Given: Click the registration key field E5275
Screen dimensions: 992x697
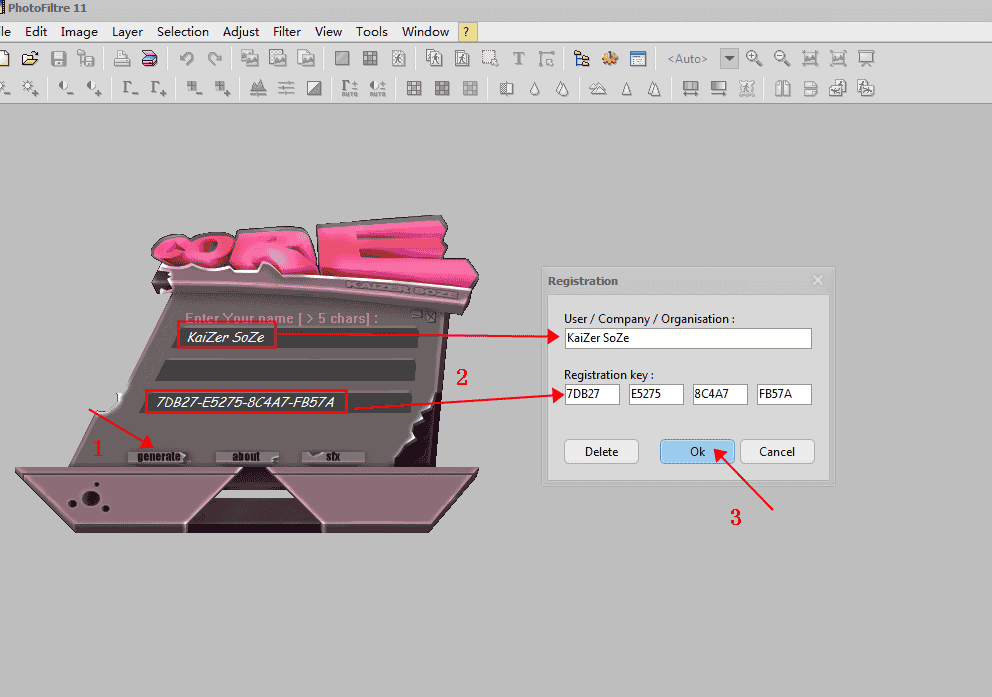Looking at the screenshot, I should (x=656, y=394).
